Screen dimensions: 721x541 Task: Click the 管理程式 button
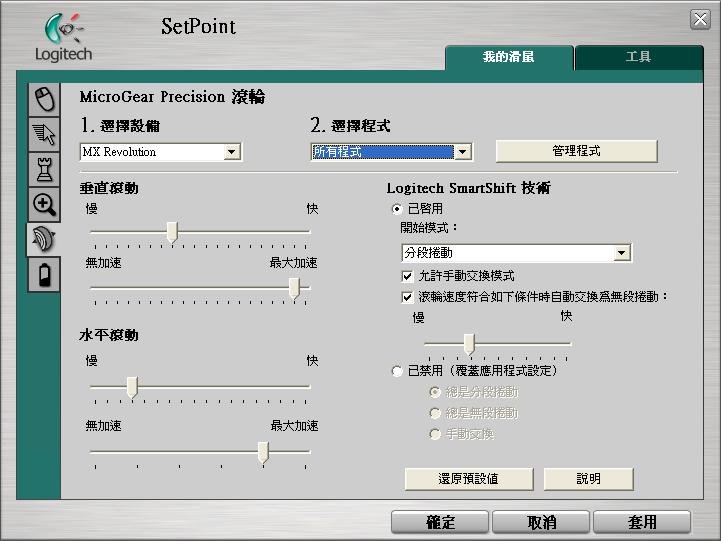[577, 151]
